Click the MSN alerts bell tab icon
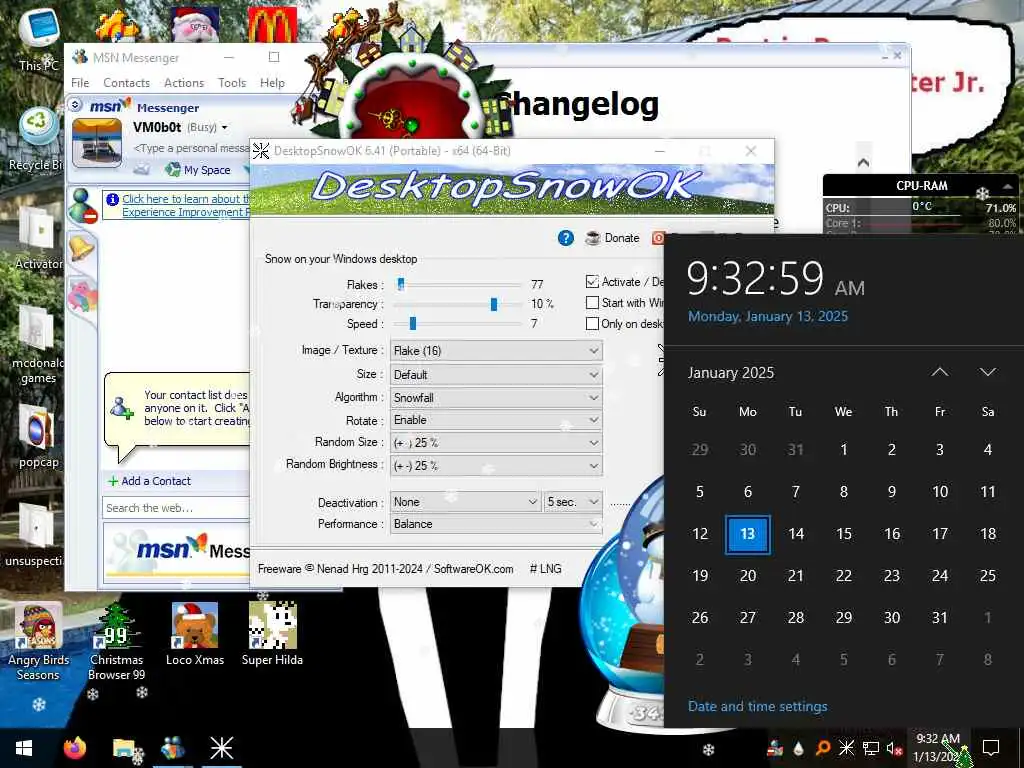Viewport: 1024px width, 768px height. point(82,249)
